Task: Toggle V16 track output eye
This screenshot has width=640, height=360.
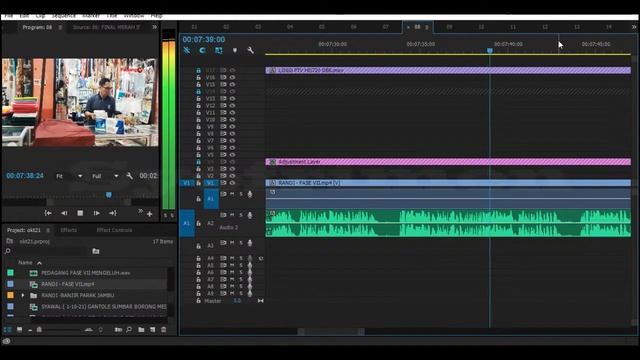Action: pos(232,77)
